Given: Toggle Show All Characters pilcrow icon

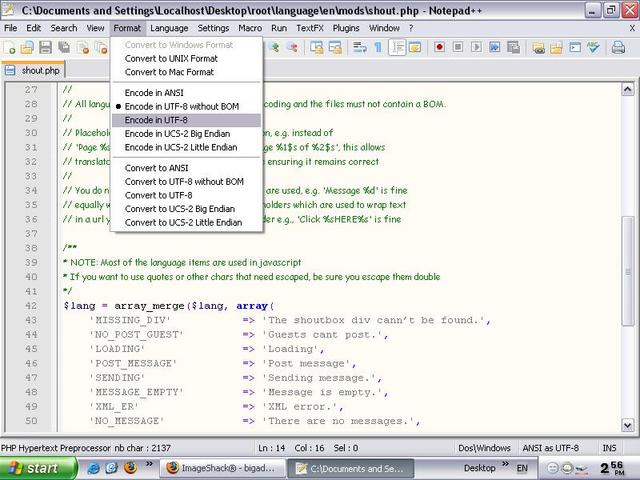Looking at the screenshot, I should coord(378,48).
